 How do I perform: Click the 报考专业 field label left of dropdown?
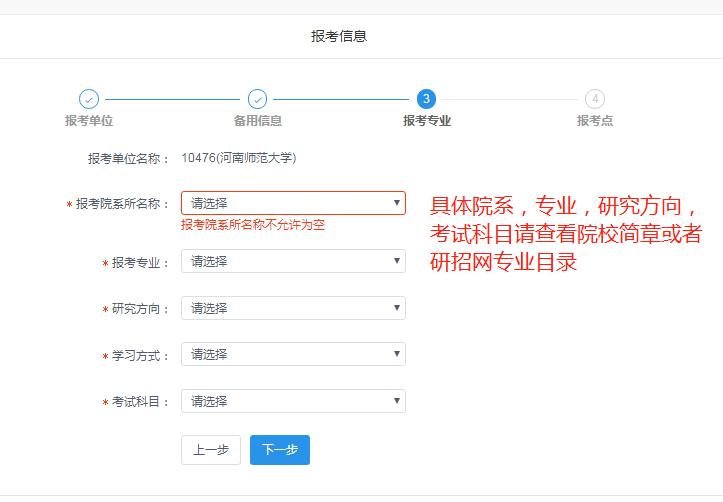(140, 263)
